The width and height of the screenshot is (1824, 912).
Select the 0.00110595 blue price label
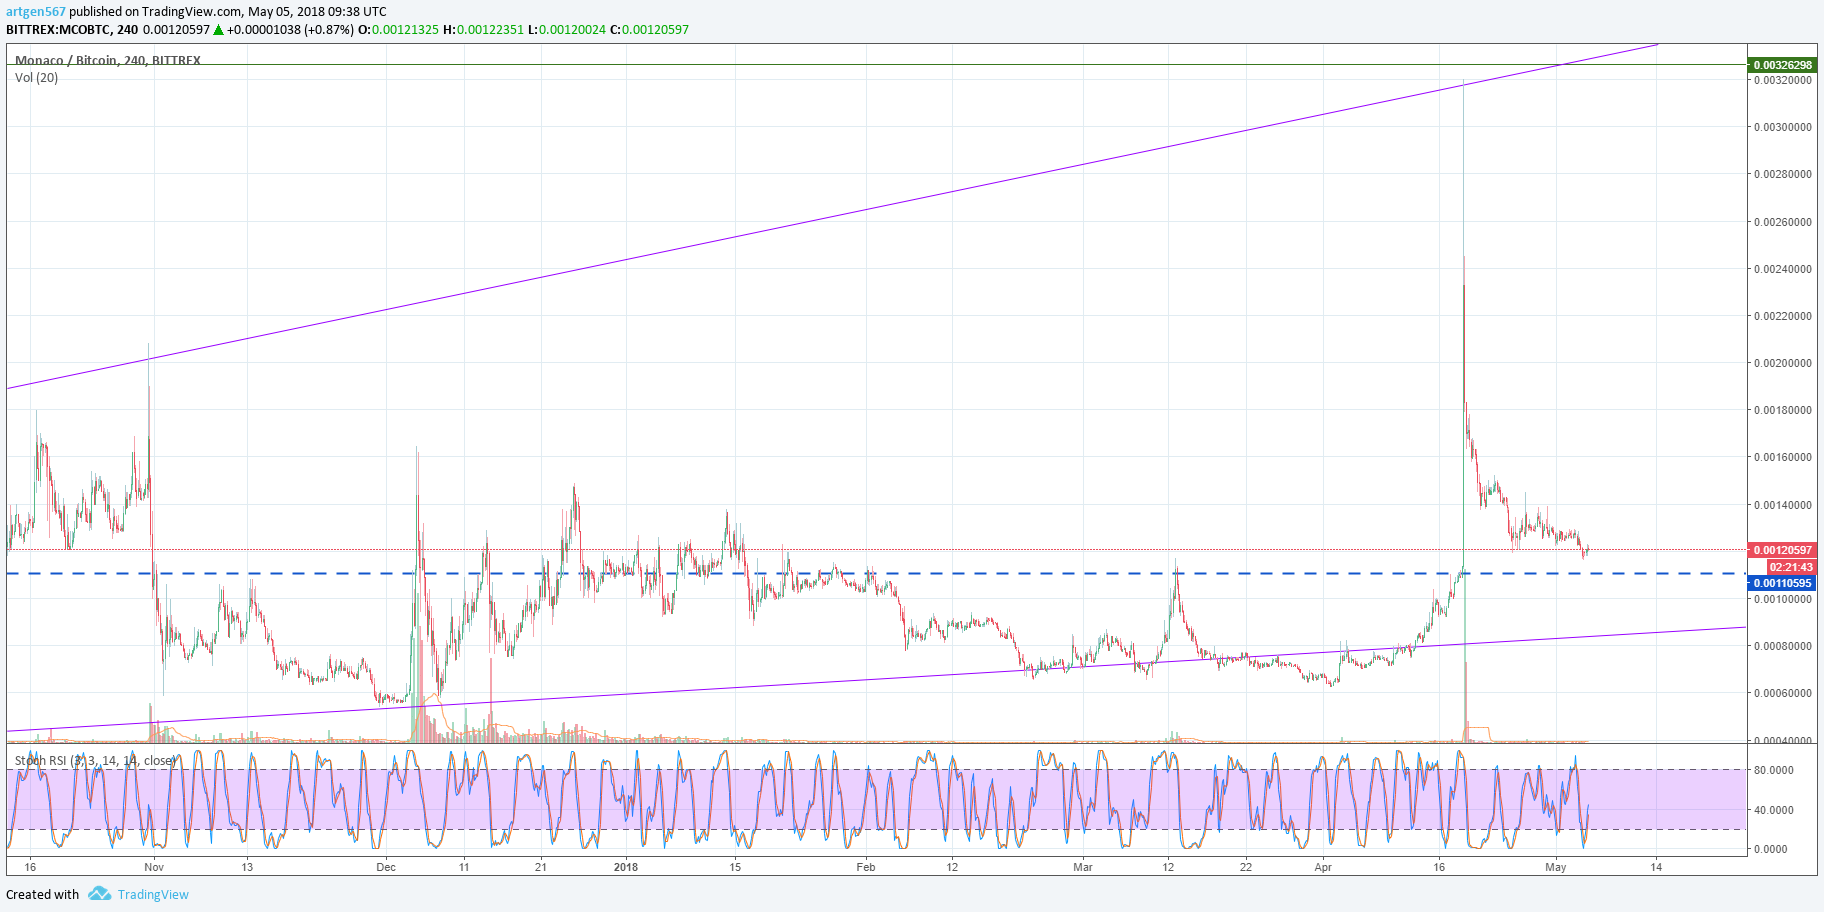[x=1782, y=583]
